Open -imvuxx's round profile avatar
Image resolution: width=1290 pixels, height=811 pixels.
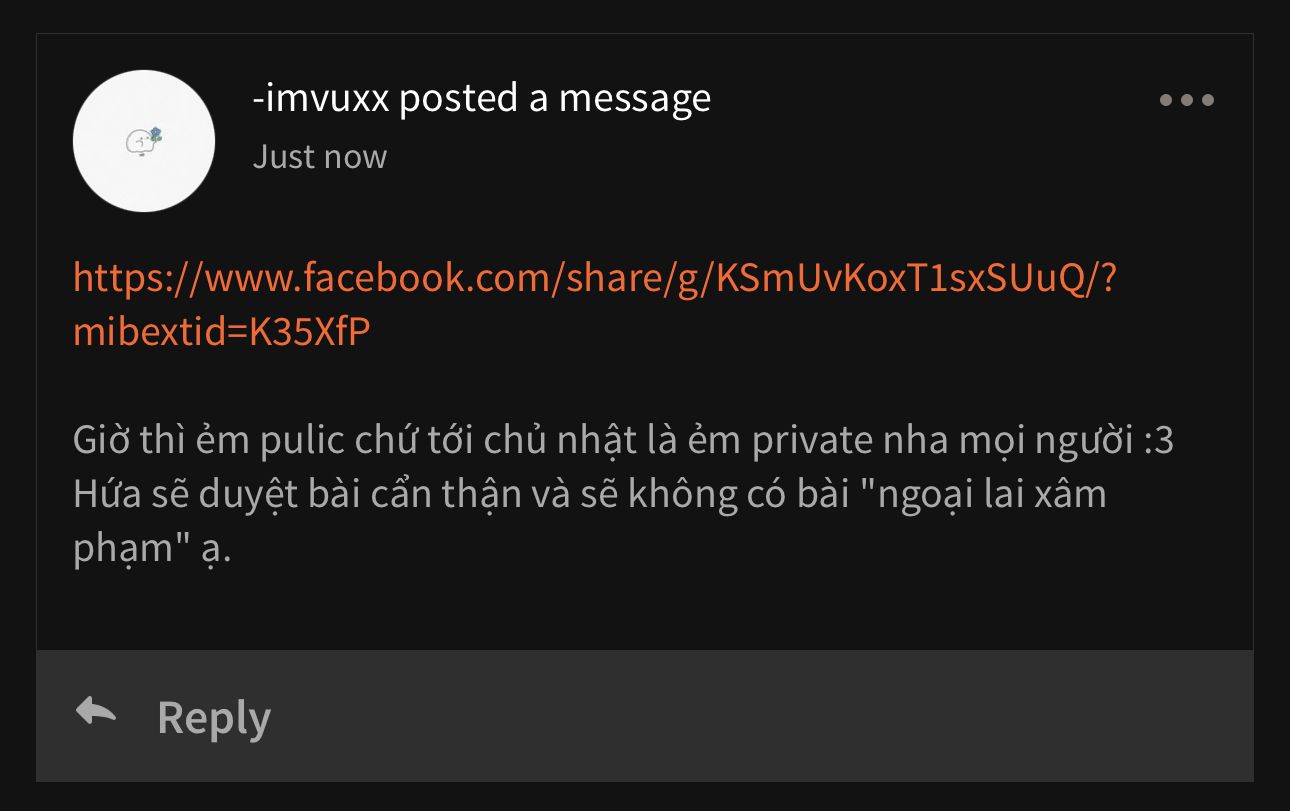point(144,141)
